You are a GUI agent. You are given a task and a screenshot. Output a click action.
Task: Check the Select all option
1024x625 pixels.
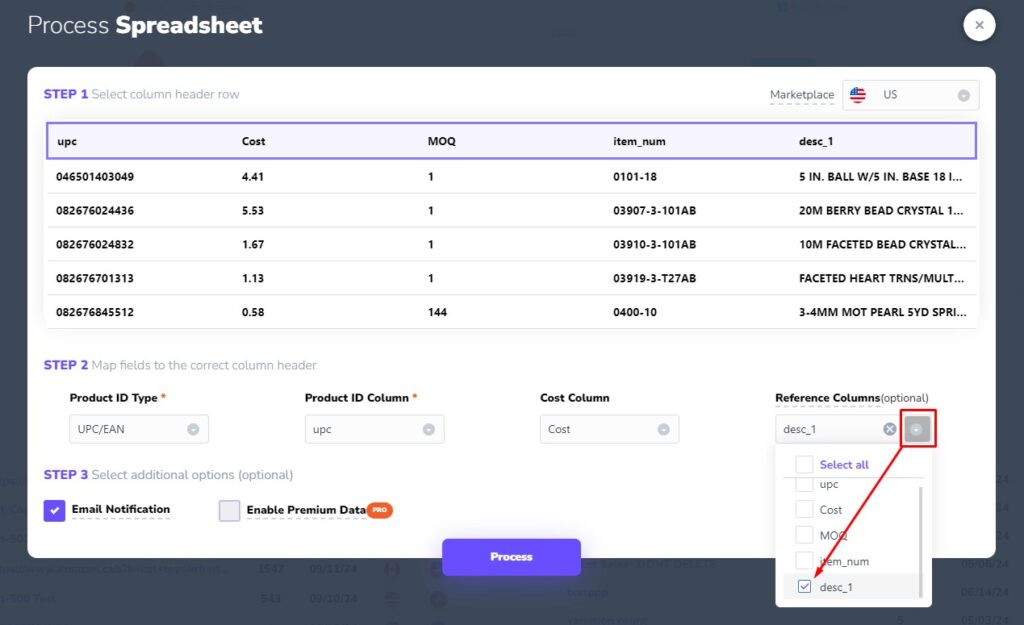pyautogui.click(x=803, y=464)
